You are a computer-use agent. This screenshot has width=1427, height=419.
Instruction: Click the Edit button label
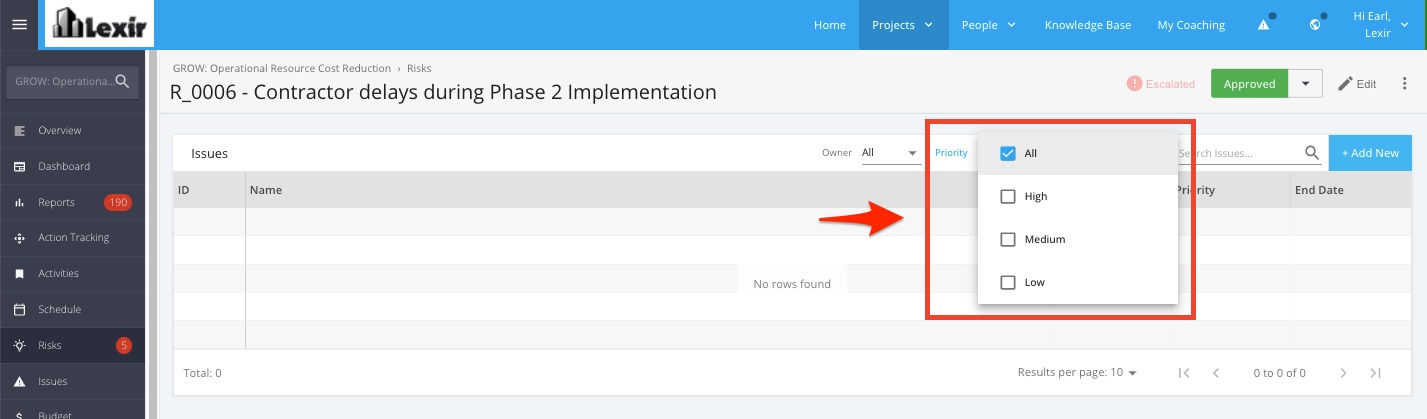click(x=1366, y=84)
